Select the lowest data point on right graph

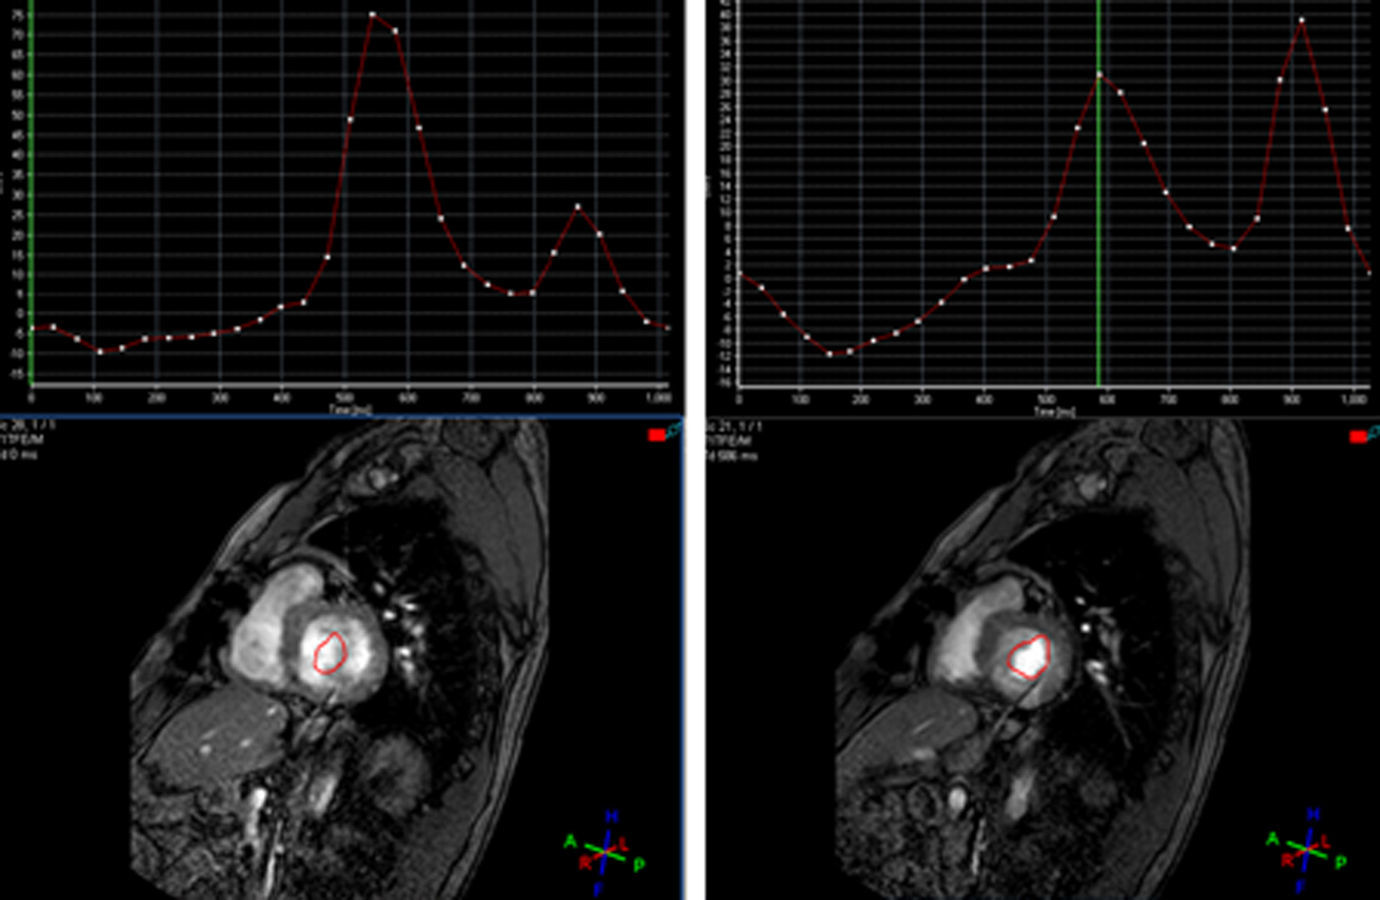coord(829,354)
